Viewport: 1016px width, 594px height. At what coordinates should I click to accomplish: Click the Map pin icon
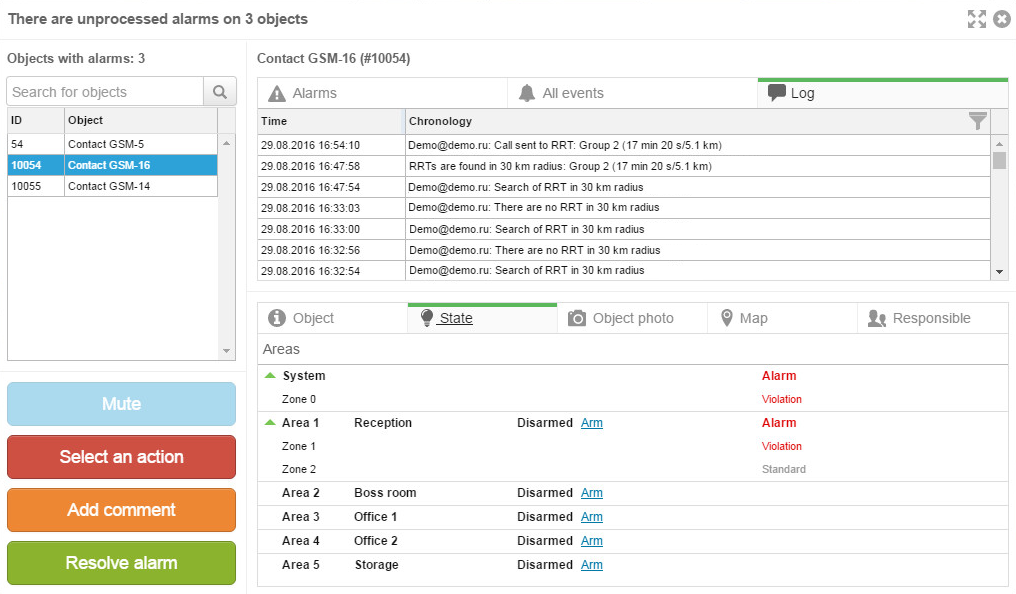pos(727,318)
